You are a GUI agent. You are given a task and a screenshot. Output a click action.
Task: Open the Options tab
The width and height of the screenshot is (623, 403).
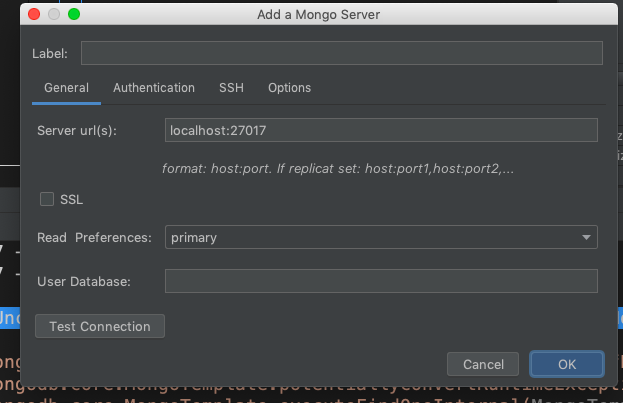pyautogui.click(x=290, y=88)
